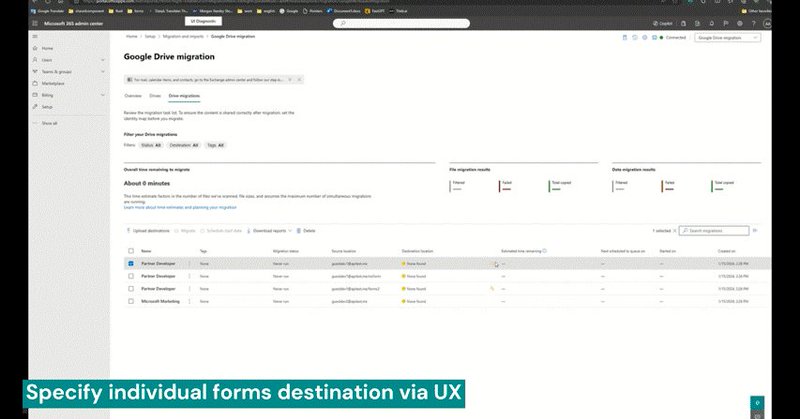Sort by the Name column header

(146, 251)
